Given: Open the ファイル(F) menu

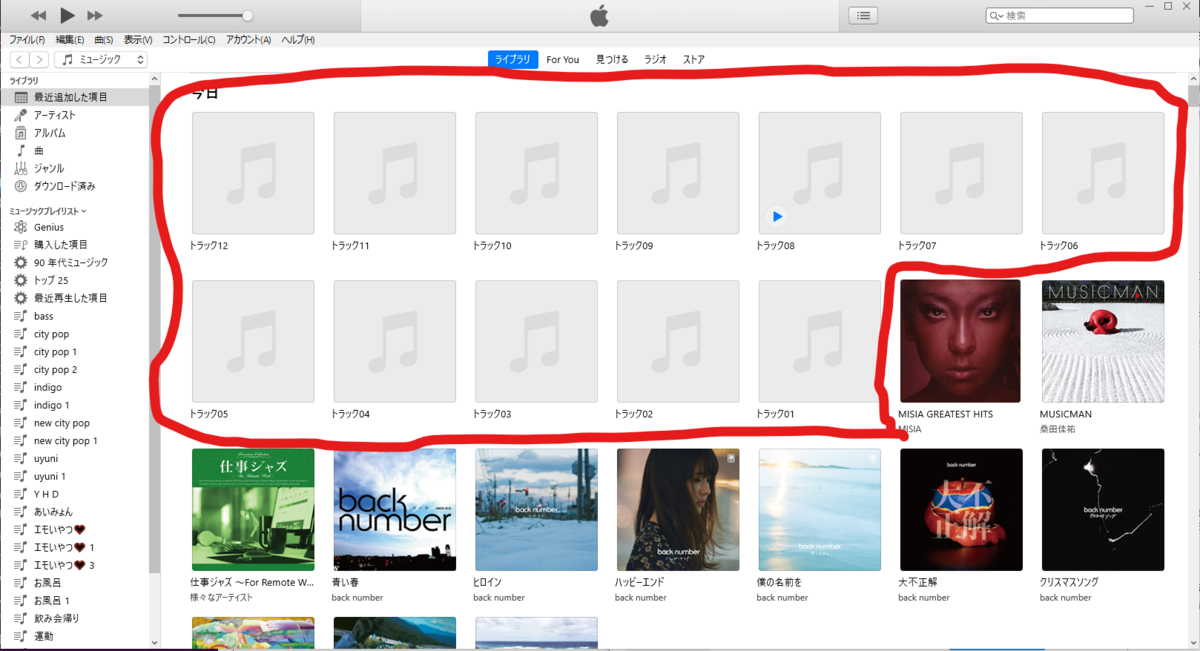Looking at the screenshot, I should [x=27, y=40].
